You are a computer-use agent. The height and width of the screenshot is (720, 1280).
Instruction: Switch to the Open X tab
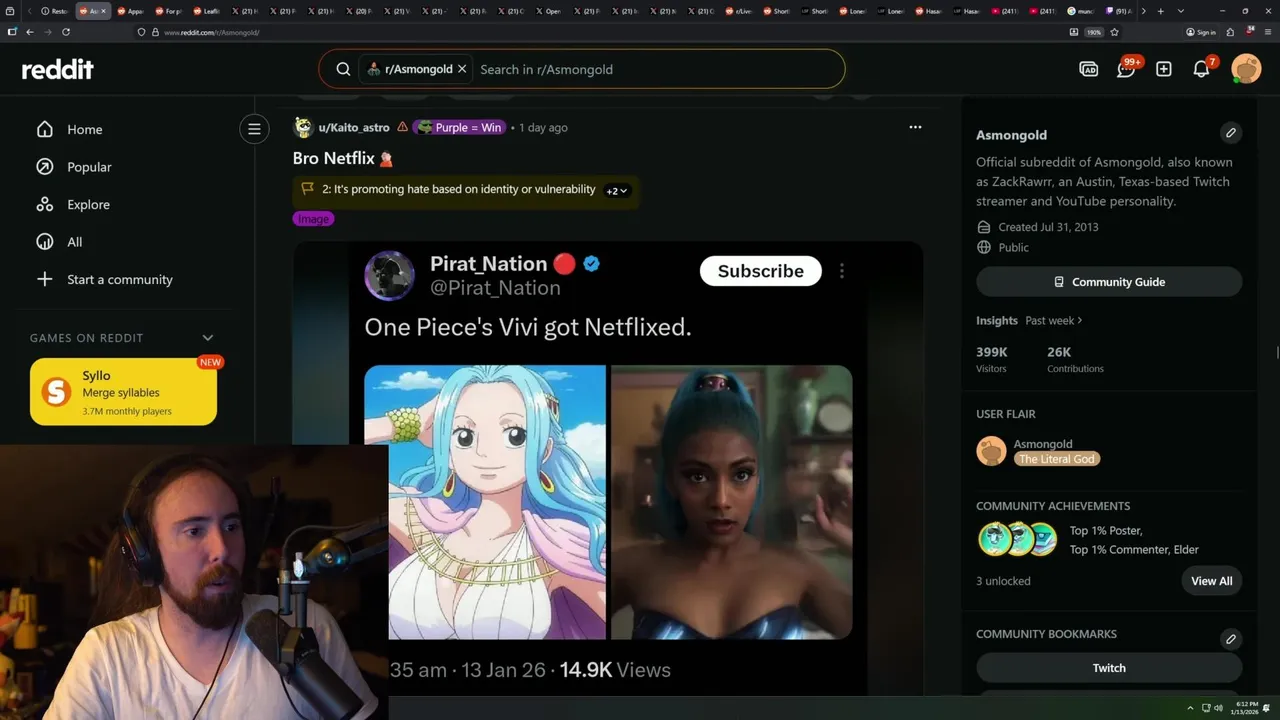549,11
